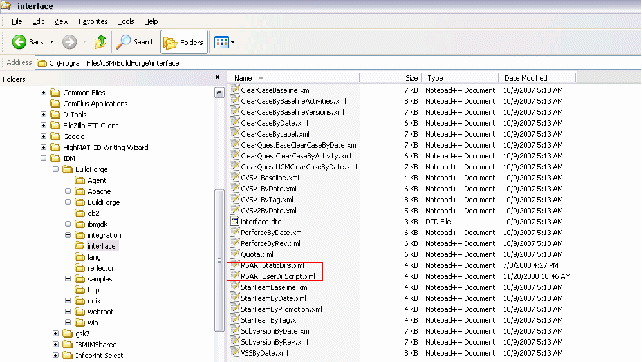Image resolution: width=642 pixels, height=362 pixels.
Task: Open the View menu
Action: [x=61, y=21]
